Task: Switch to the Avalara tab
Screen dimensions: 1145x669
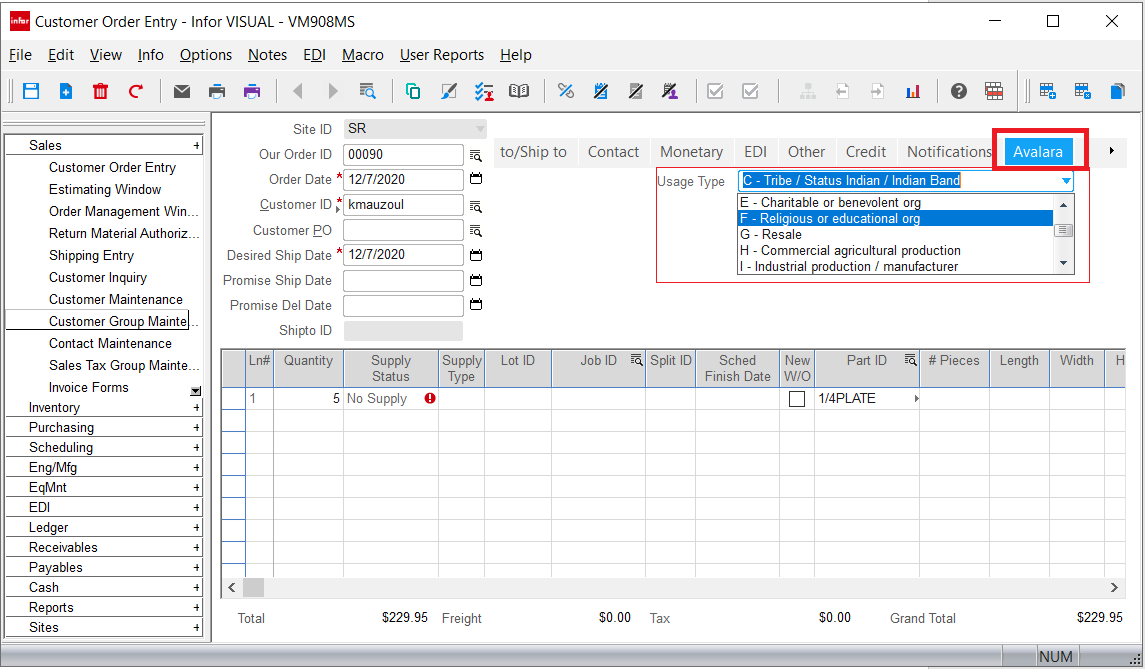Action: pos(1038,152)
